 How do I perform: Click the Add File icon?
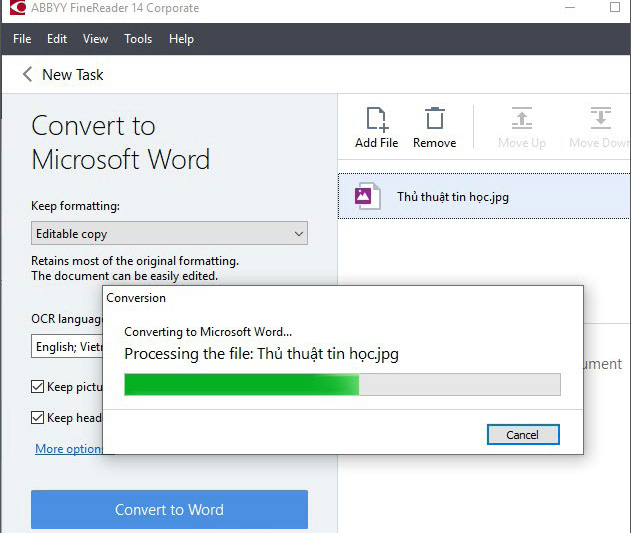376,119
